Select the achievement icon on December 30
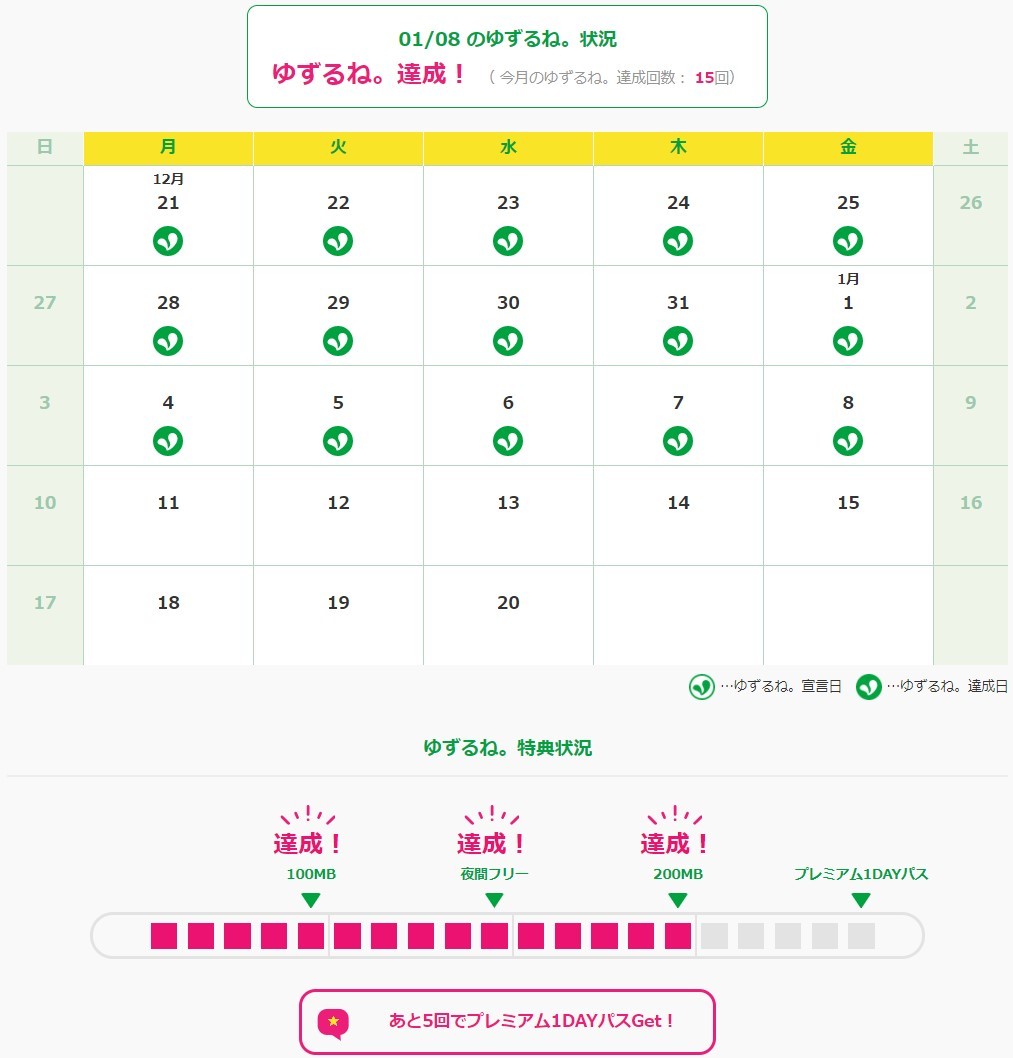Screen dimensions: 1013x1058 [508, 341]
